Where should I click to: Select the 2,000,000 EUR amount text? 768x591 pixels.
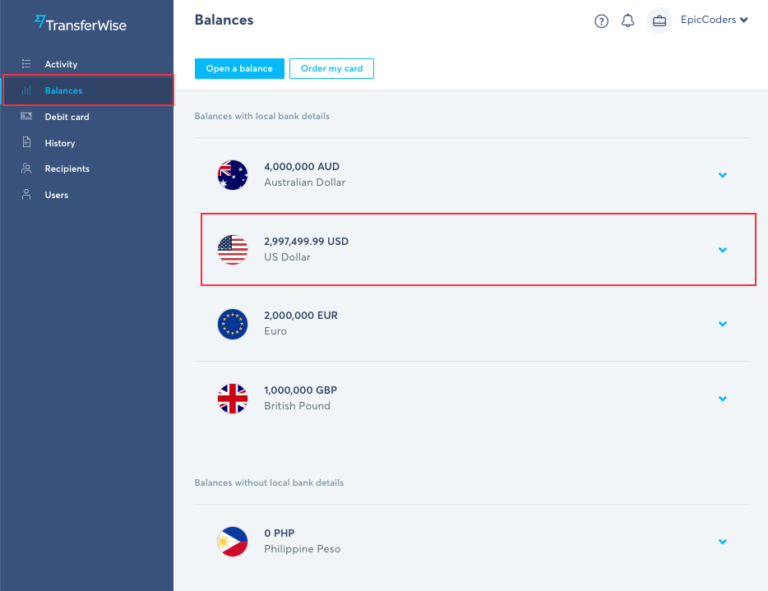click(x=301, y=315)
